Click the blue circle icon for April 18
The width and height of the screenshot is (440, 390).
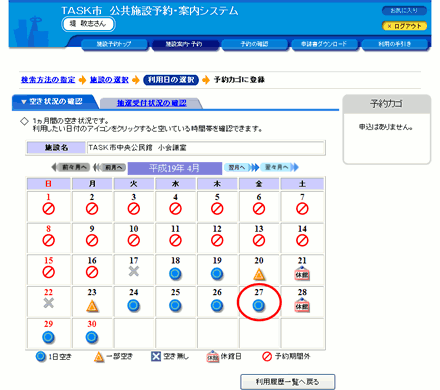point(175,274)
